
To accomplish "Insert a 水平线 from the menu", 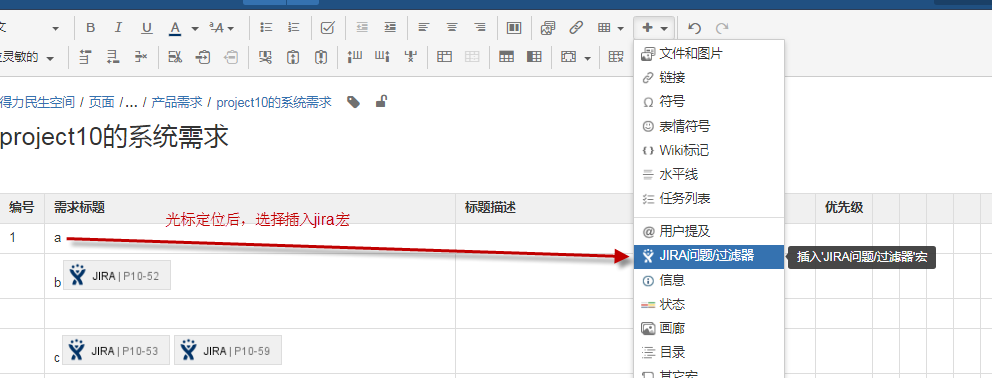I will 709,174.
